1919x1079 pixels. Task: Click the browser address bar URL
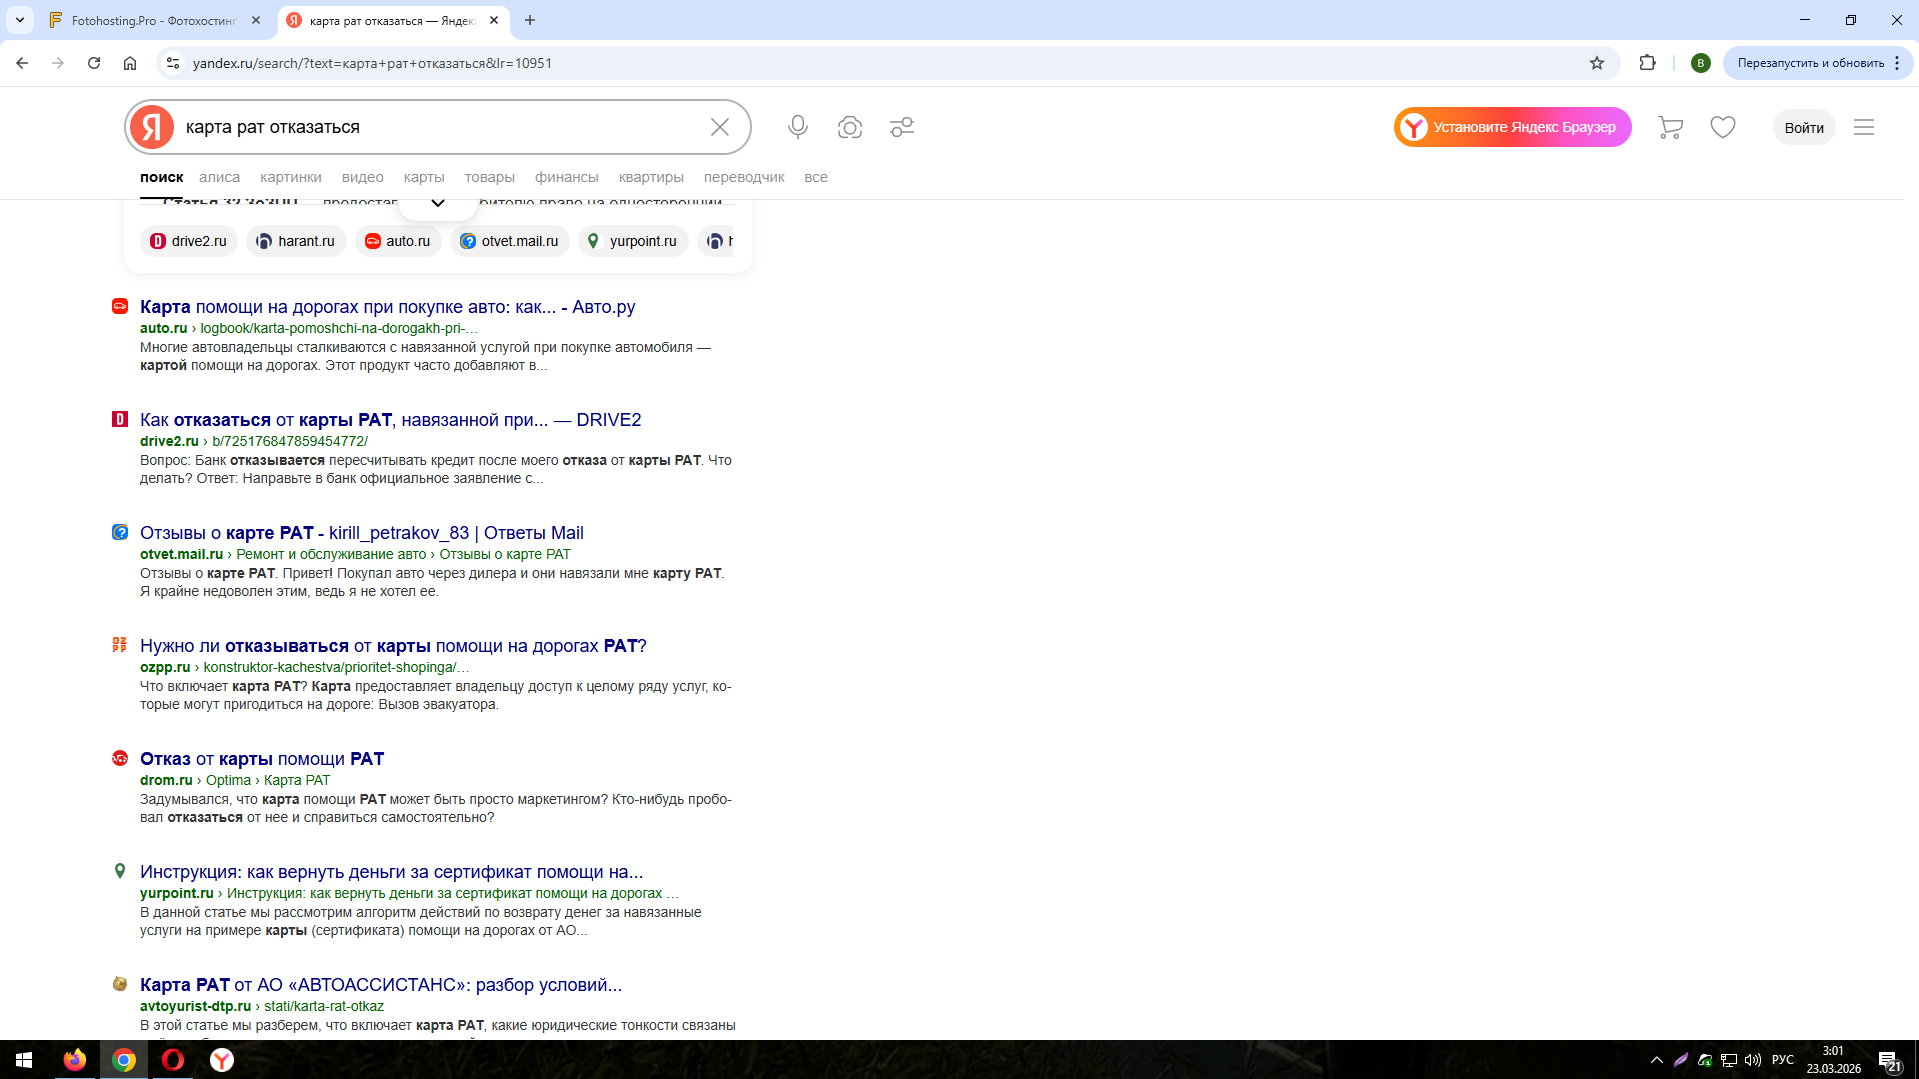[x=372, y=63]
